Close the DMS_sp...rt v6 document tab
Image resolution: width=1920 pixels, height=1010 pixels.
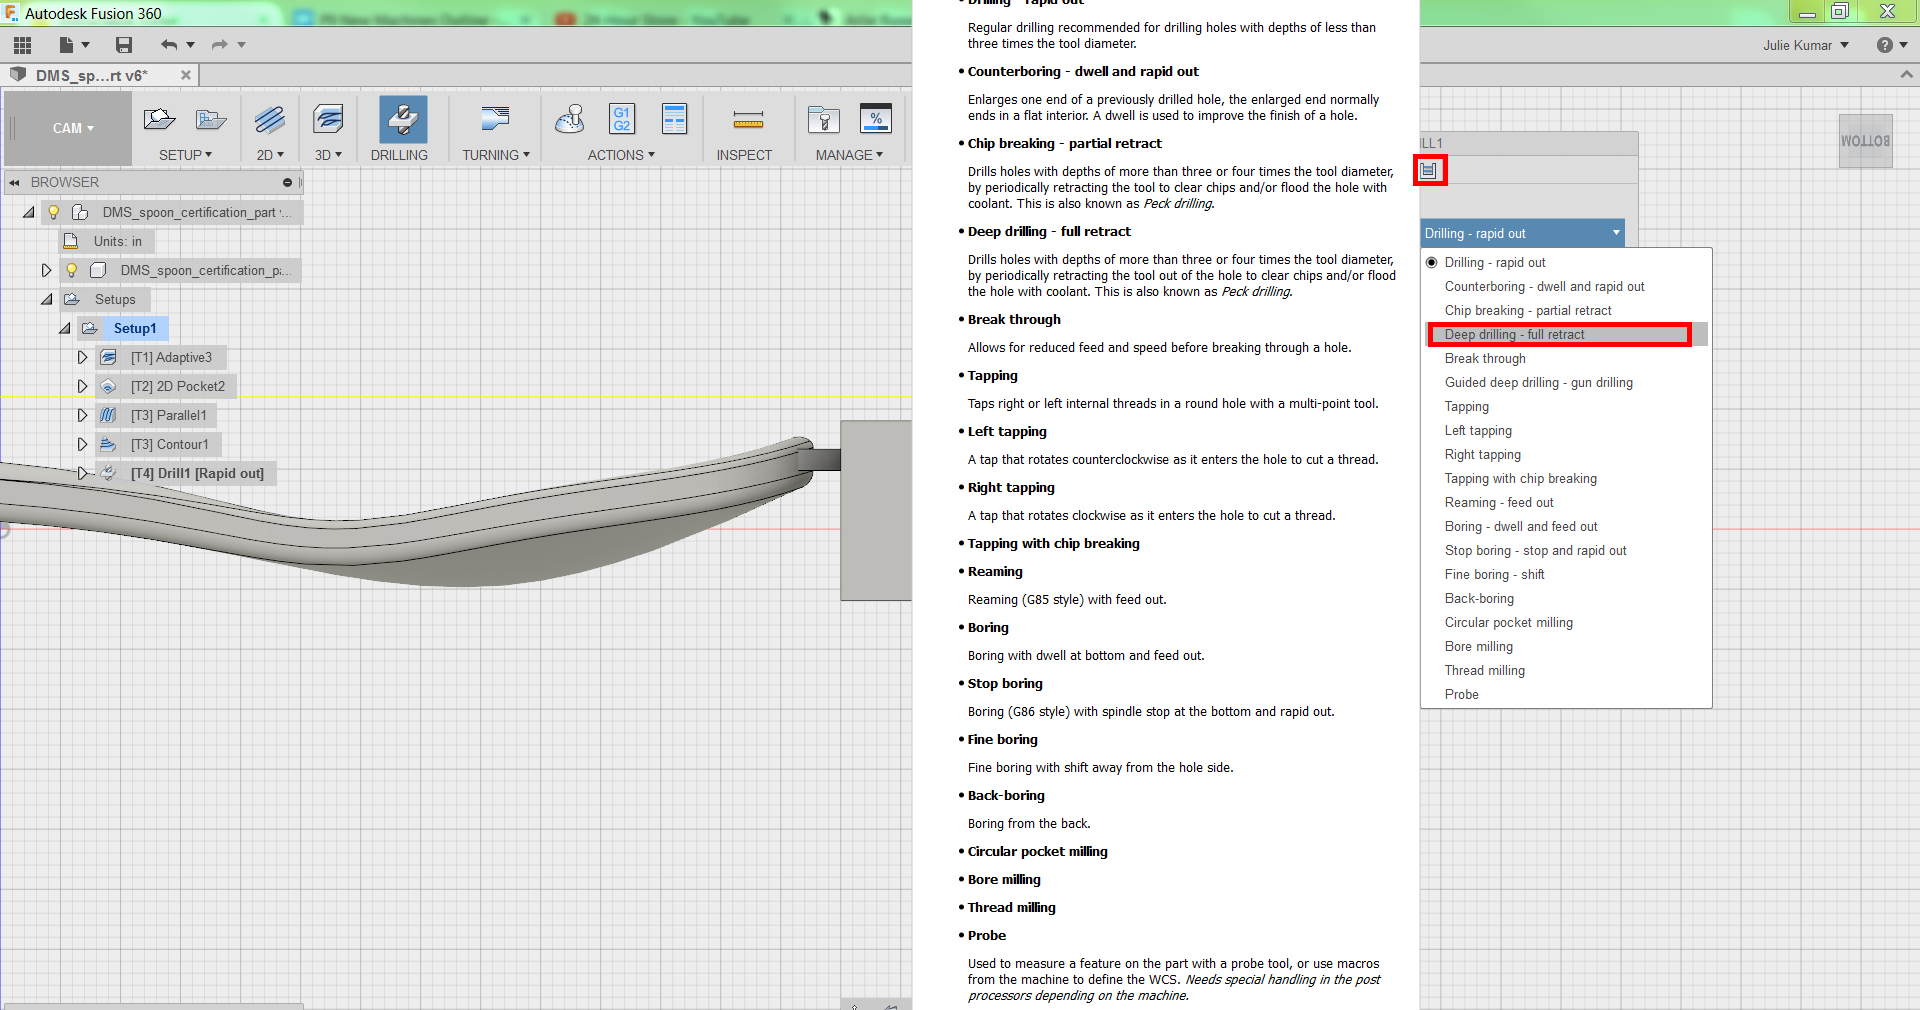point(186,75)
